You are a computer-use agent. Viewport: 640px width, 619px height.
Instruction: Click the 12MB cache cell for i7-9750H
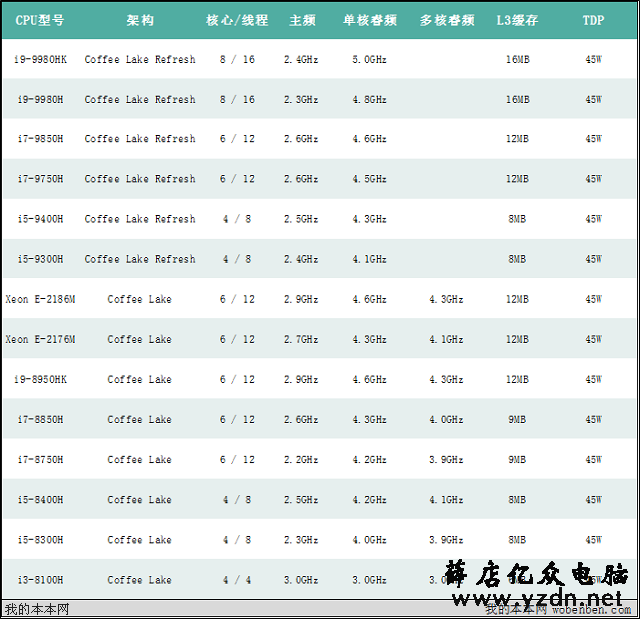[517, 179]
